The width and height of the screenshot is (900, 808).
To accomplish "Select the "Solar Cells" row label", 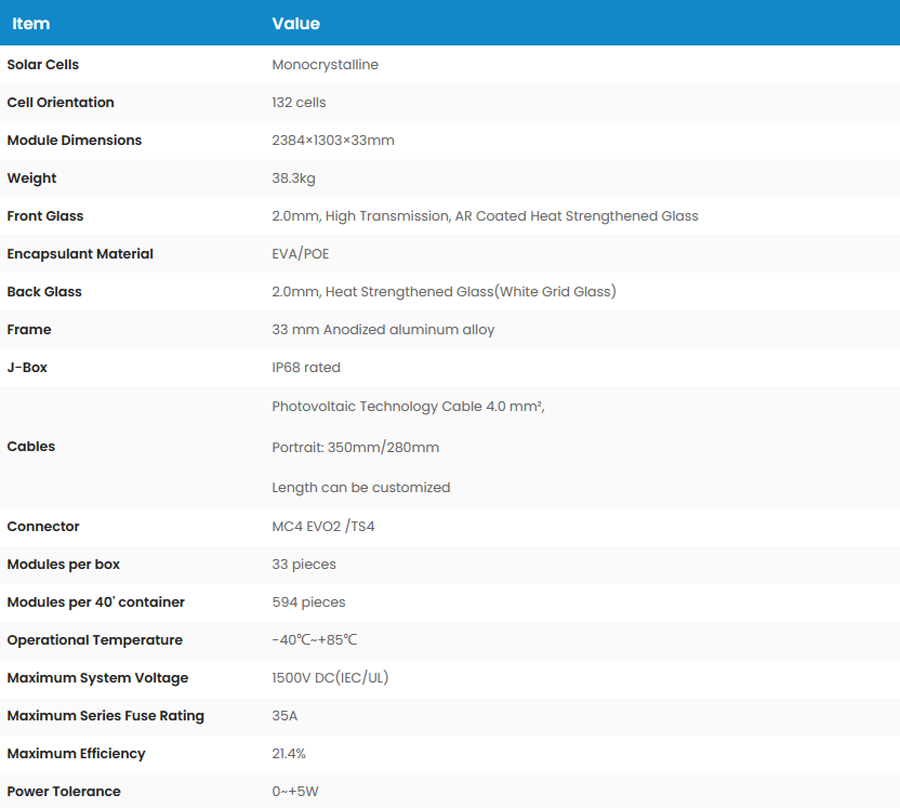I will point(43,65).
